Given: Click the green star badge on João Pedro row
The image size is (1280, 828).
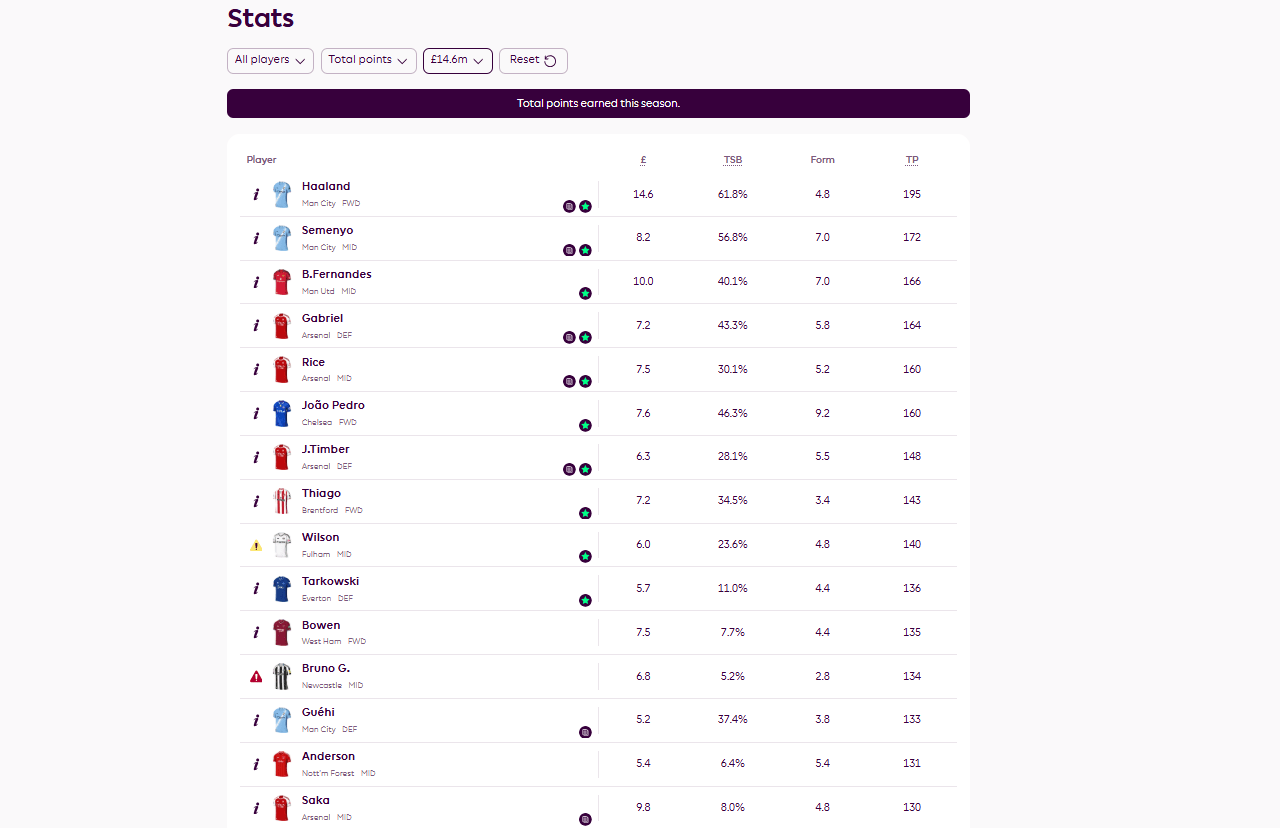Looking at the screenshot, I should point(585,425).
